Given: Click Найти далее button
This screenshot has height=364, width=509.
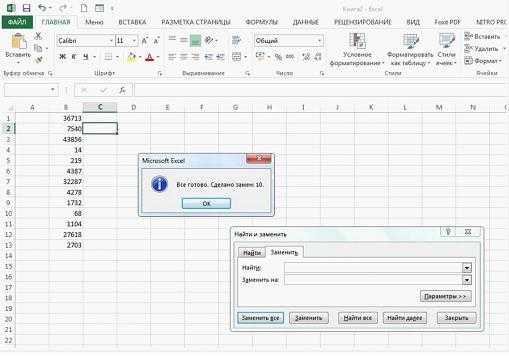Looking at the screenshot, I should [x=405, y=318].
